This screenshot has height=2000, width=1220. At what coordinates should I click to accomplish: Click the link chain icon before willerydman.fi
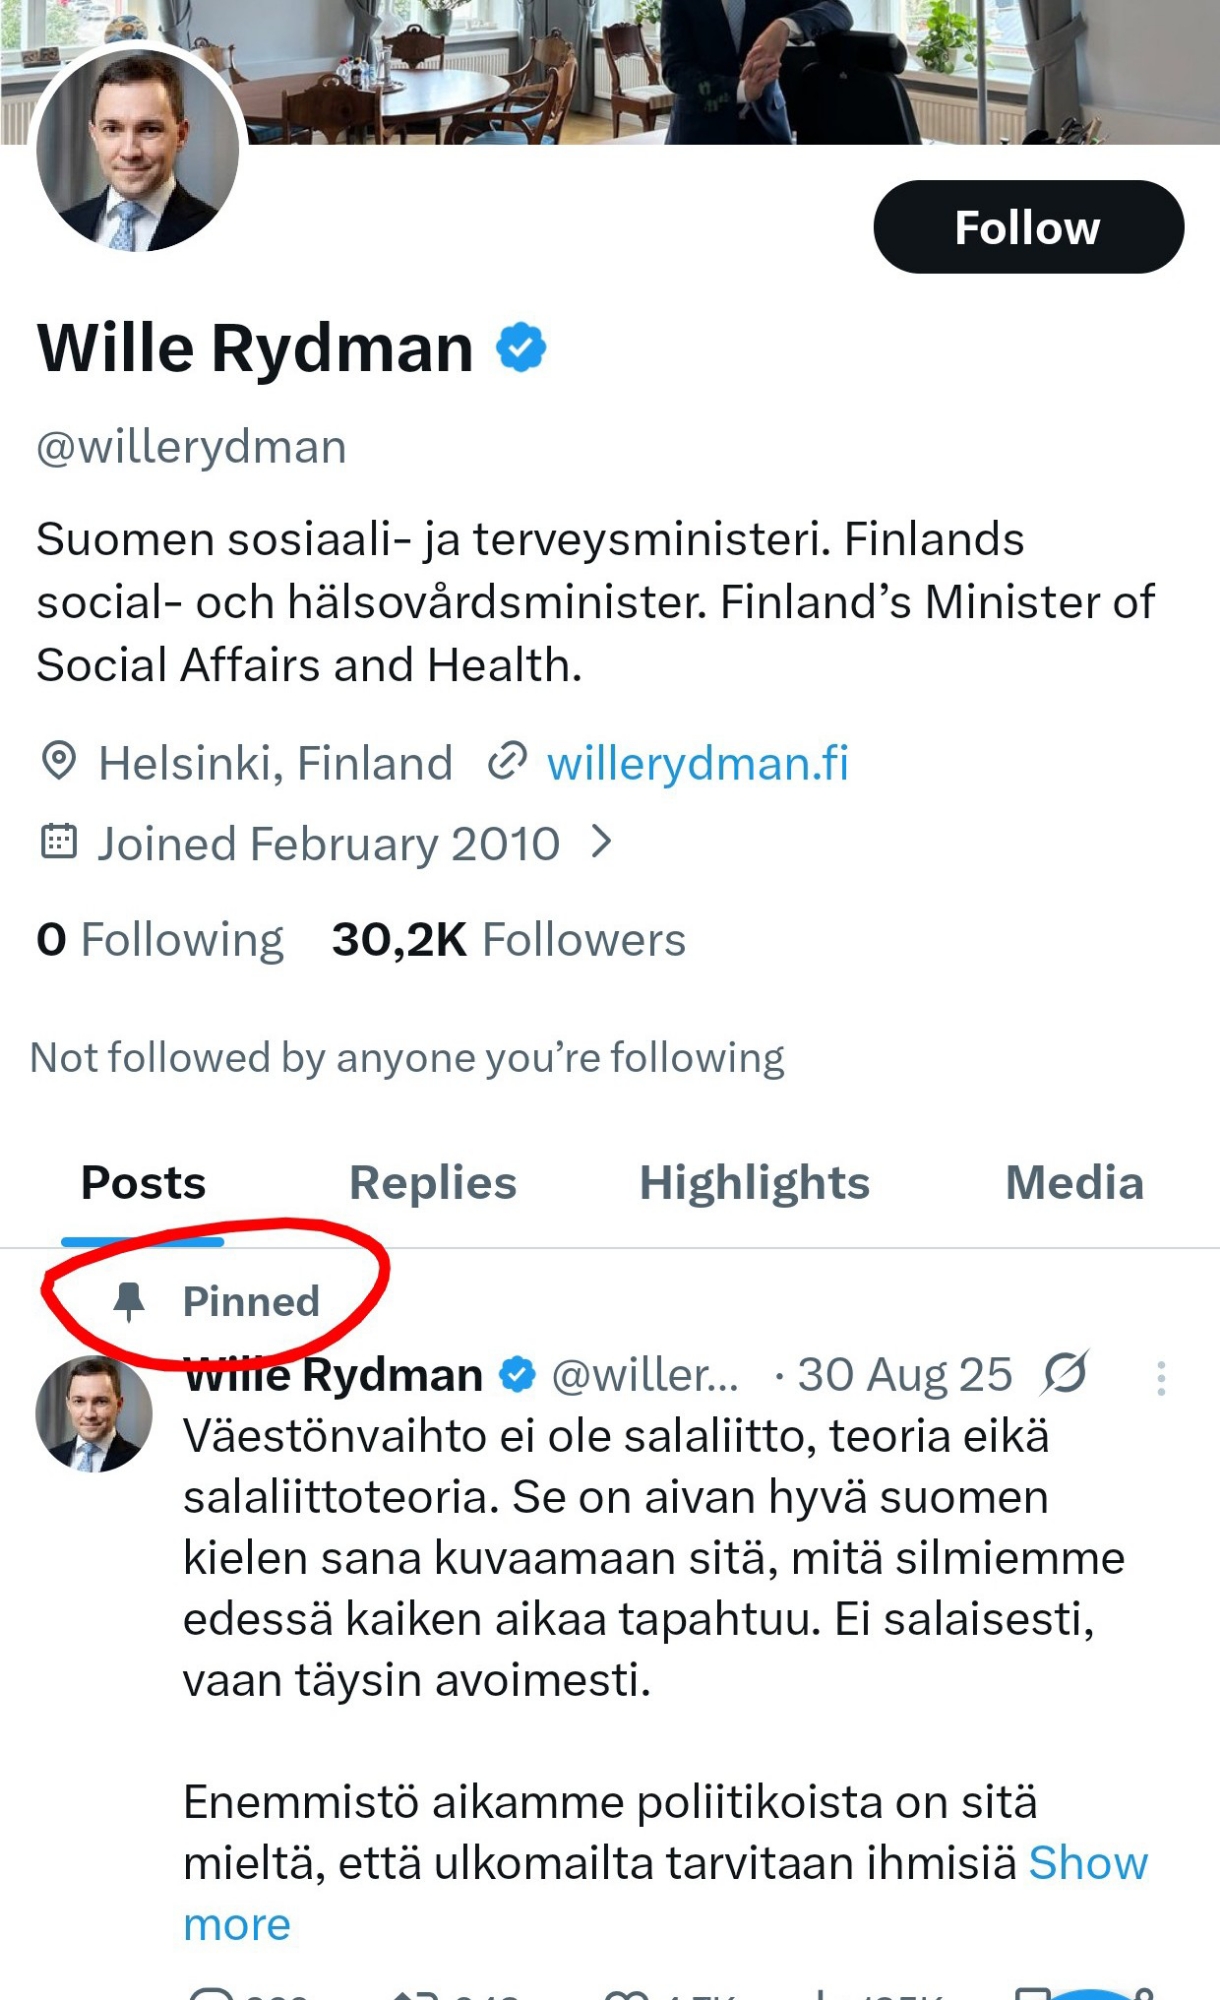click(x=507, y=762)
